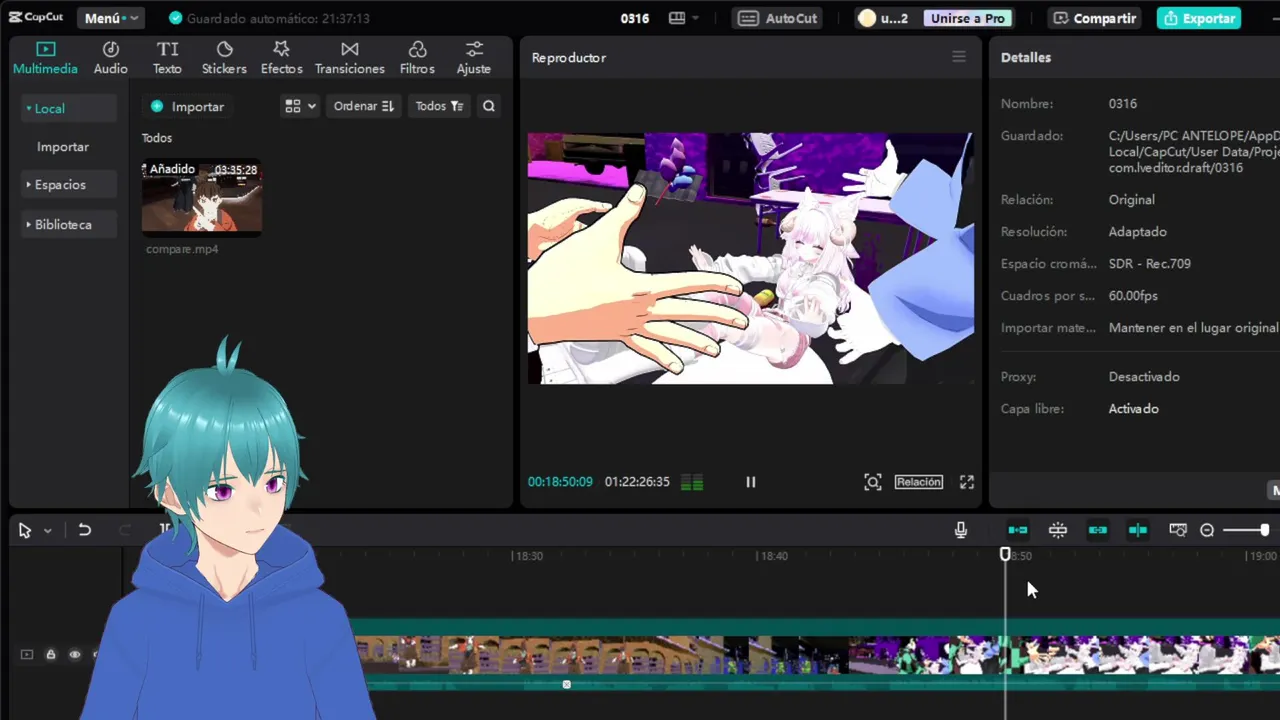Open the Stickers tab

224,58
